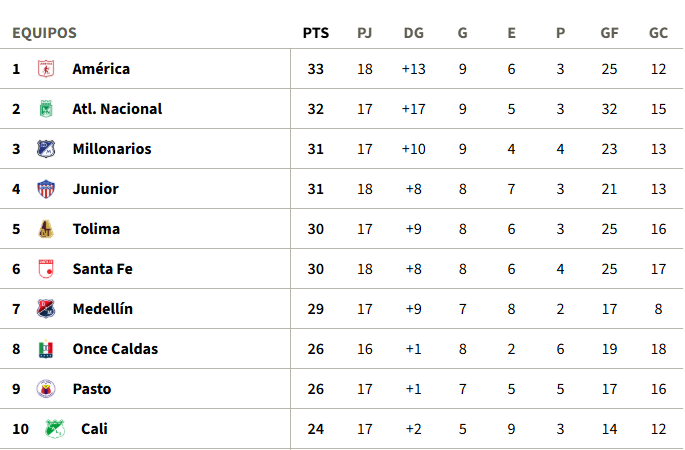Click the Santa Fe red crest

(x=46, y=269)
